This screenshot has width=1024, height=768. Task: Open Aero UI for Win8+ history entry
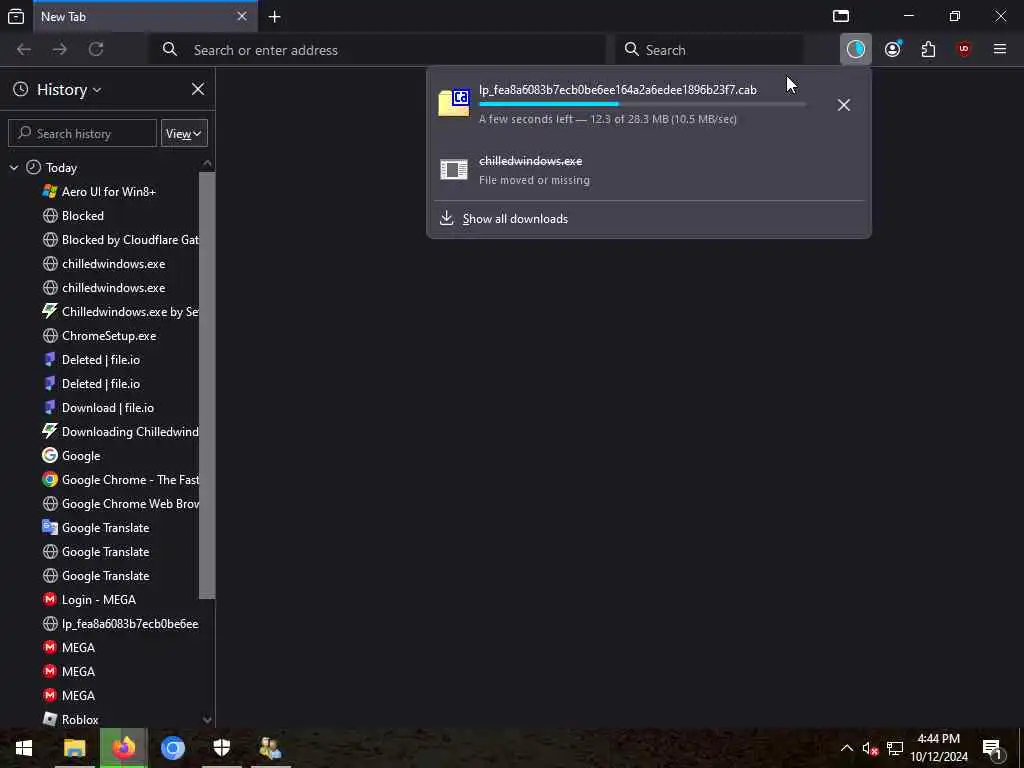tap(108, 192)
